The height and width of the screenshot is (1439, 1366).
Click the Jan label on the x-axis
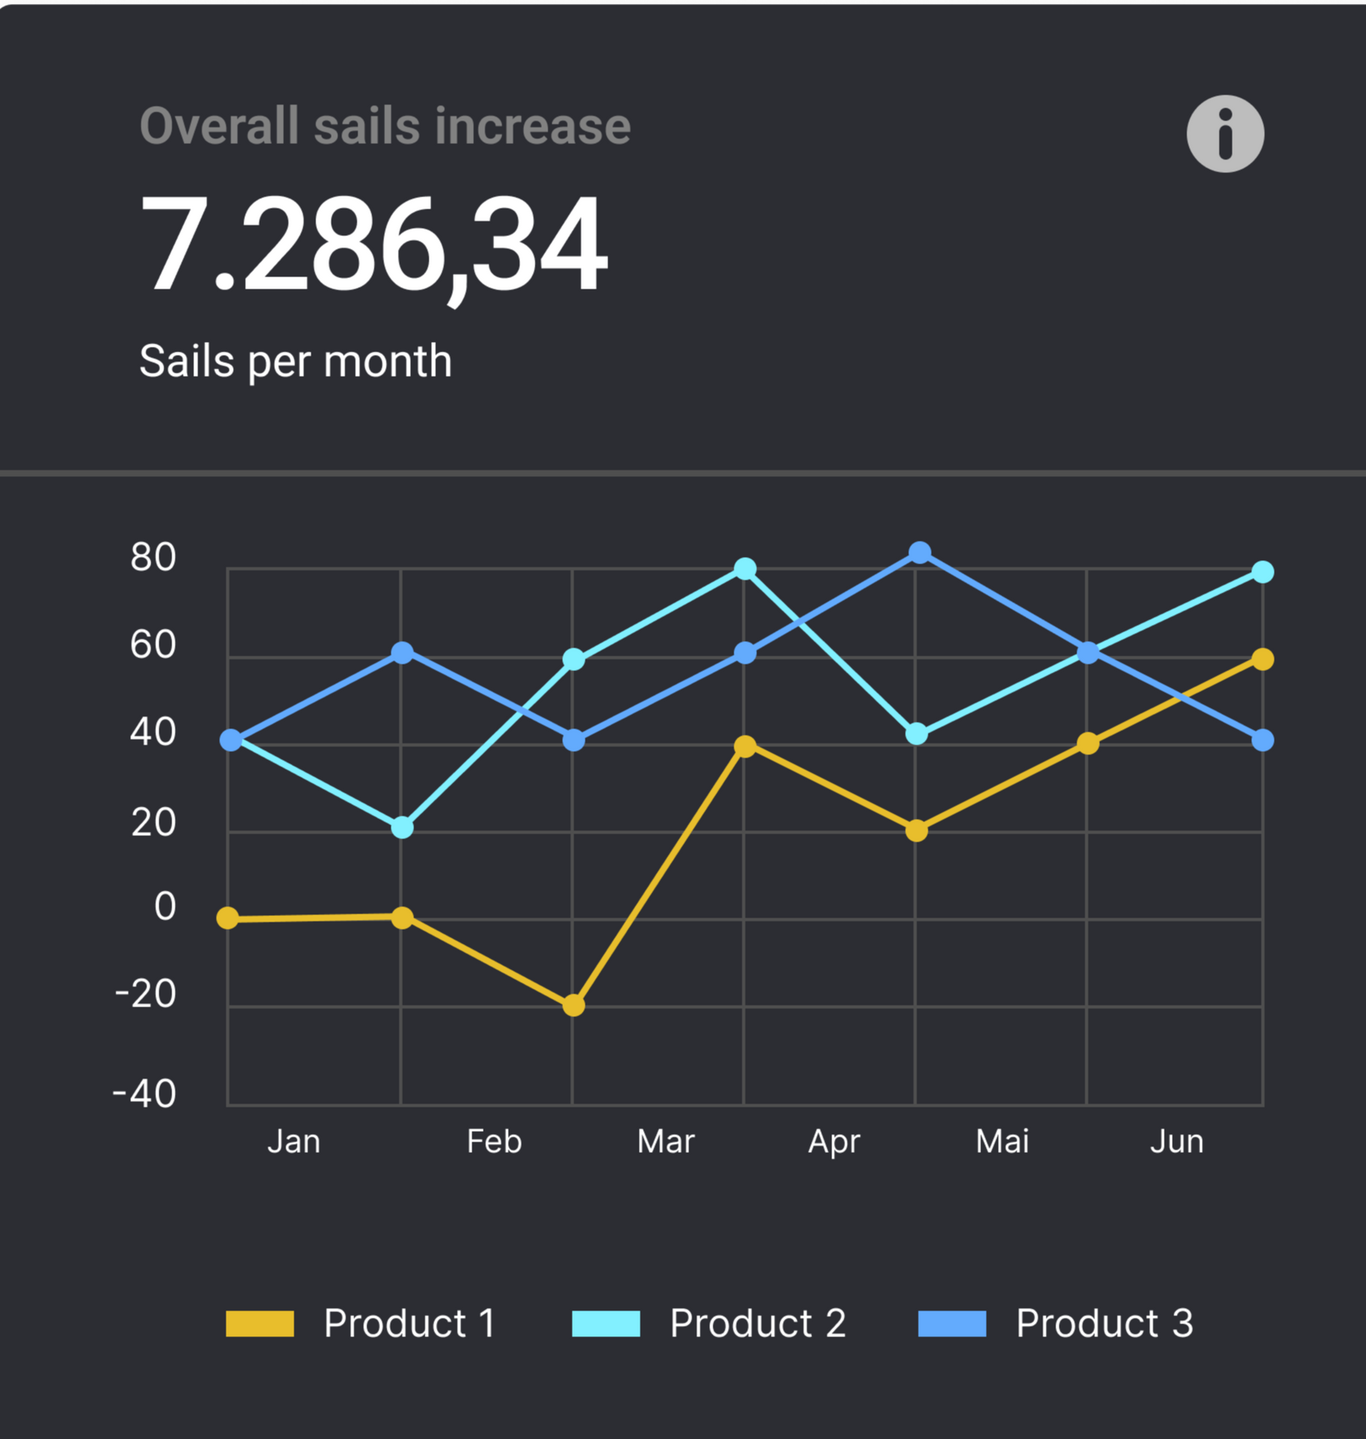[293, 1141]
